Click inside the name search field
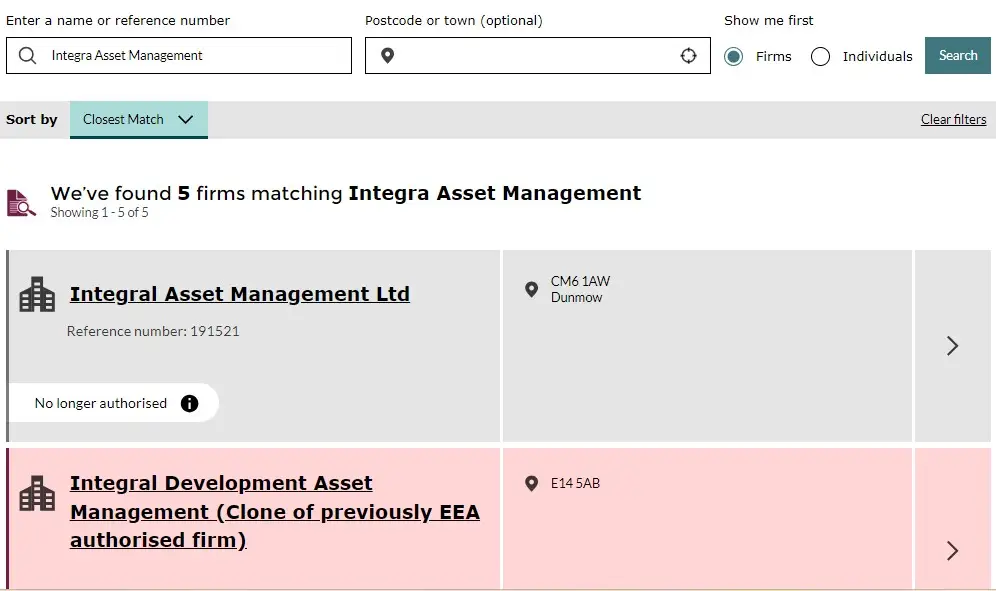This screenshot has height=591, width=996. (180, 56)
